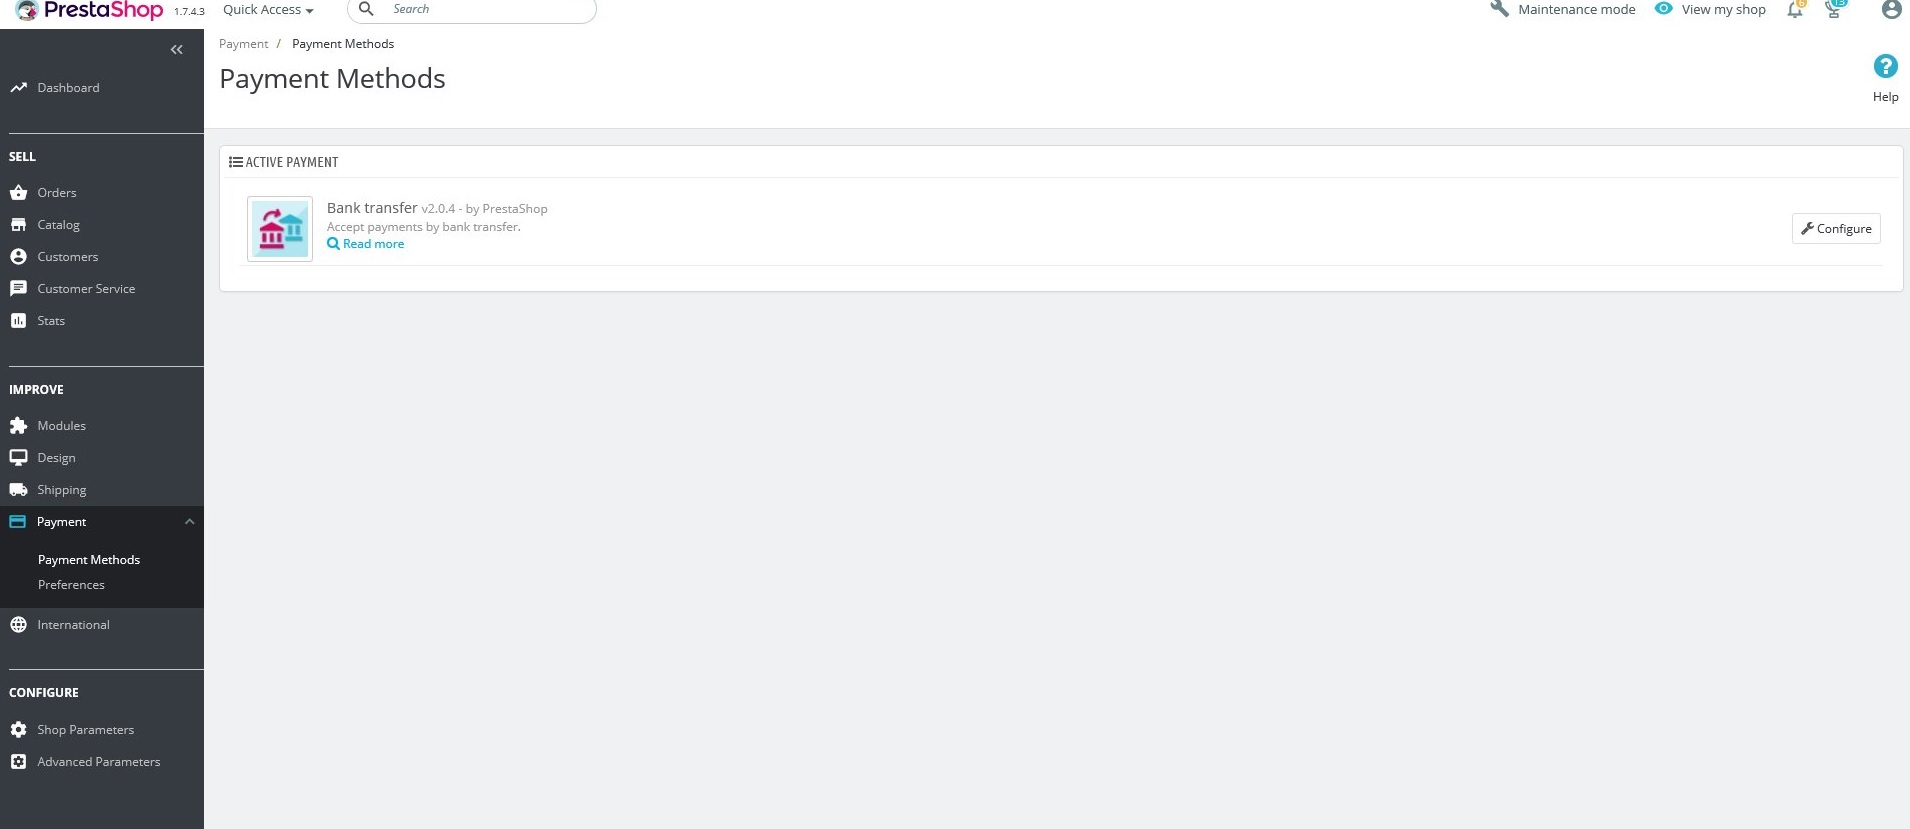Click the Bank transfer module logo

click(x=280, y=229)
